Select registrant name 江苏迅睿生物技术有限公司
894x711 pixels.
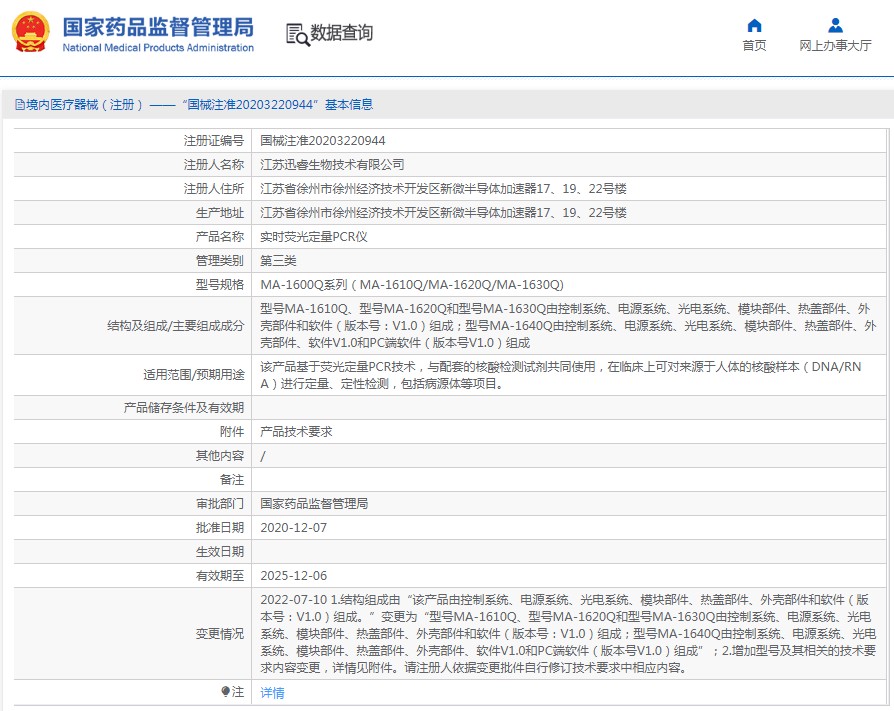(x=332, y=165)
